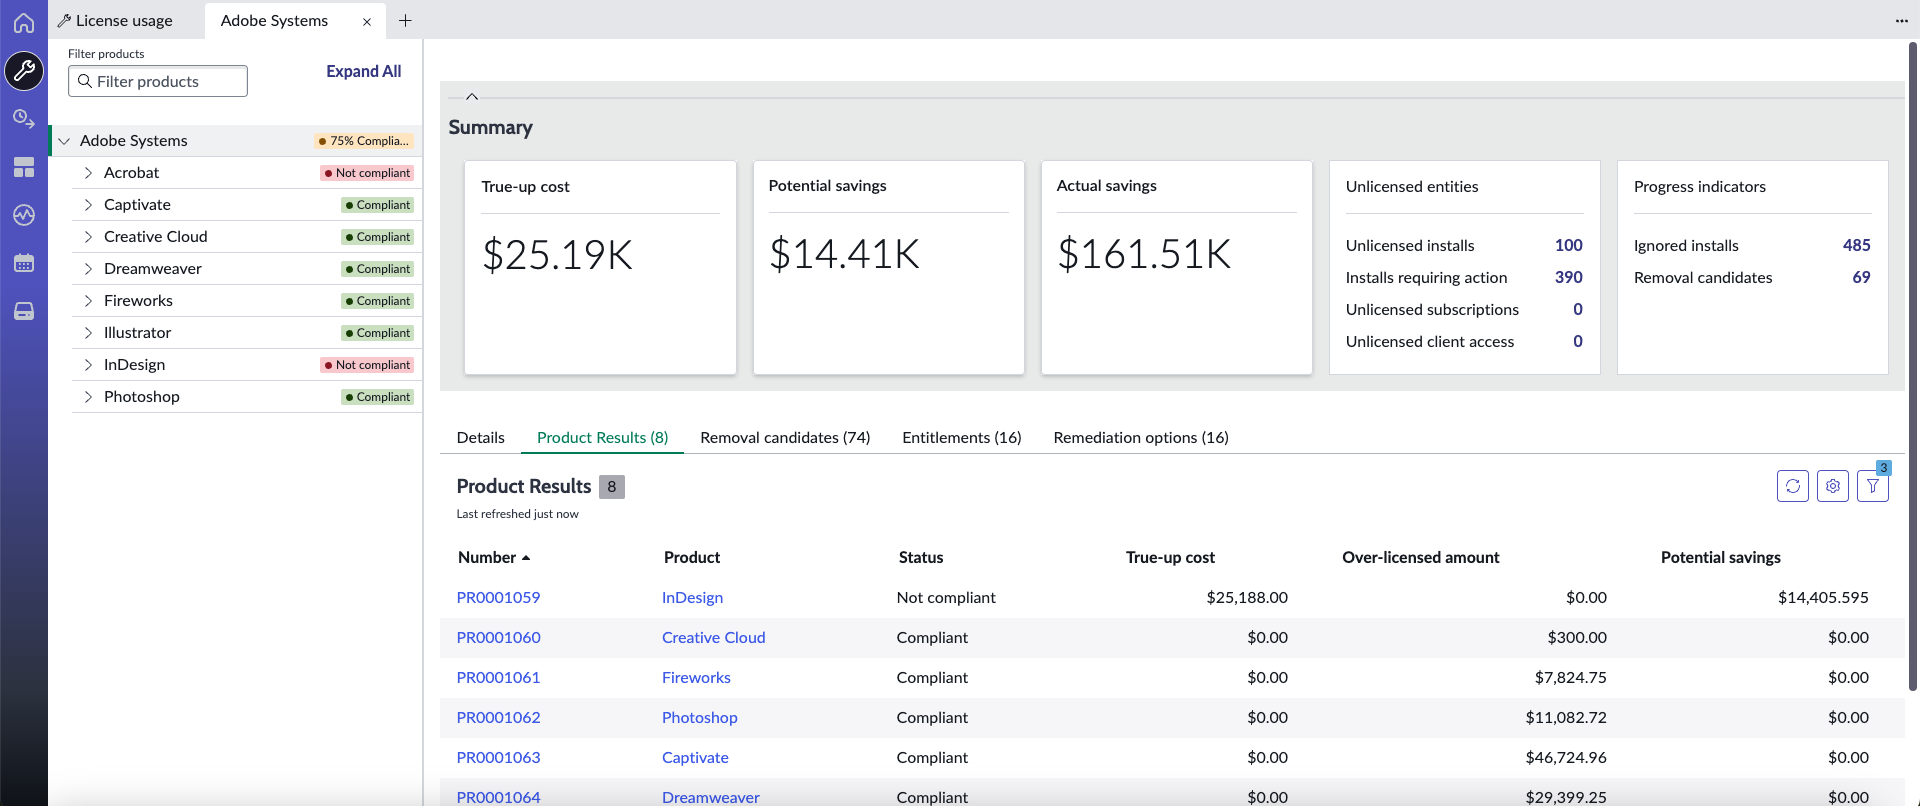The height and width of the screenshot is (806, 1920).
Task: Collapse the Summary section chevron
Action: click(x=472, y=97)
